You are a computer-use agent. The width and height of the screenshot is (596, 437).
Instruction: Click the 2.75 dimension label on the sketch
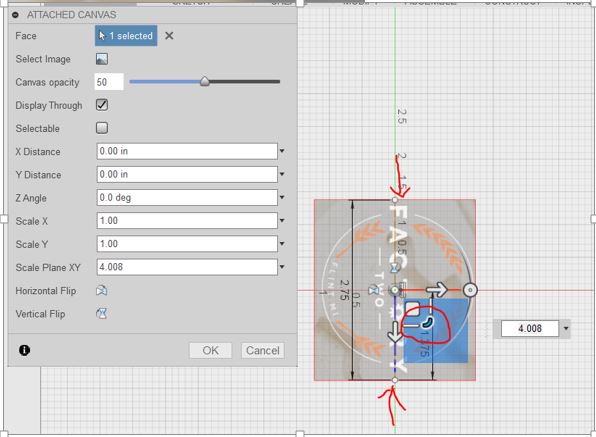coord(344,290)
